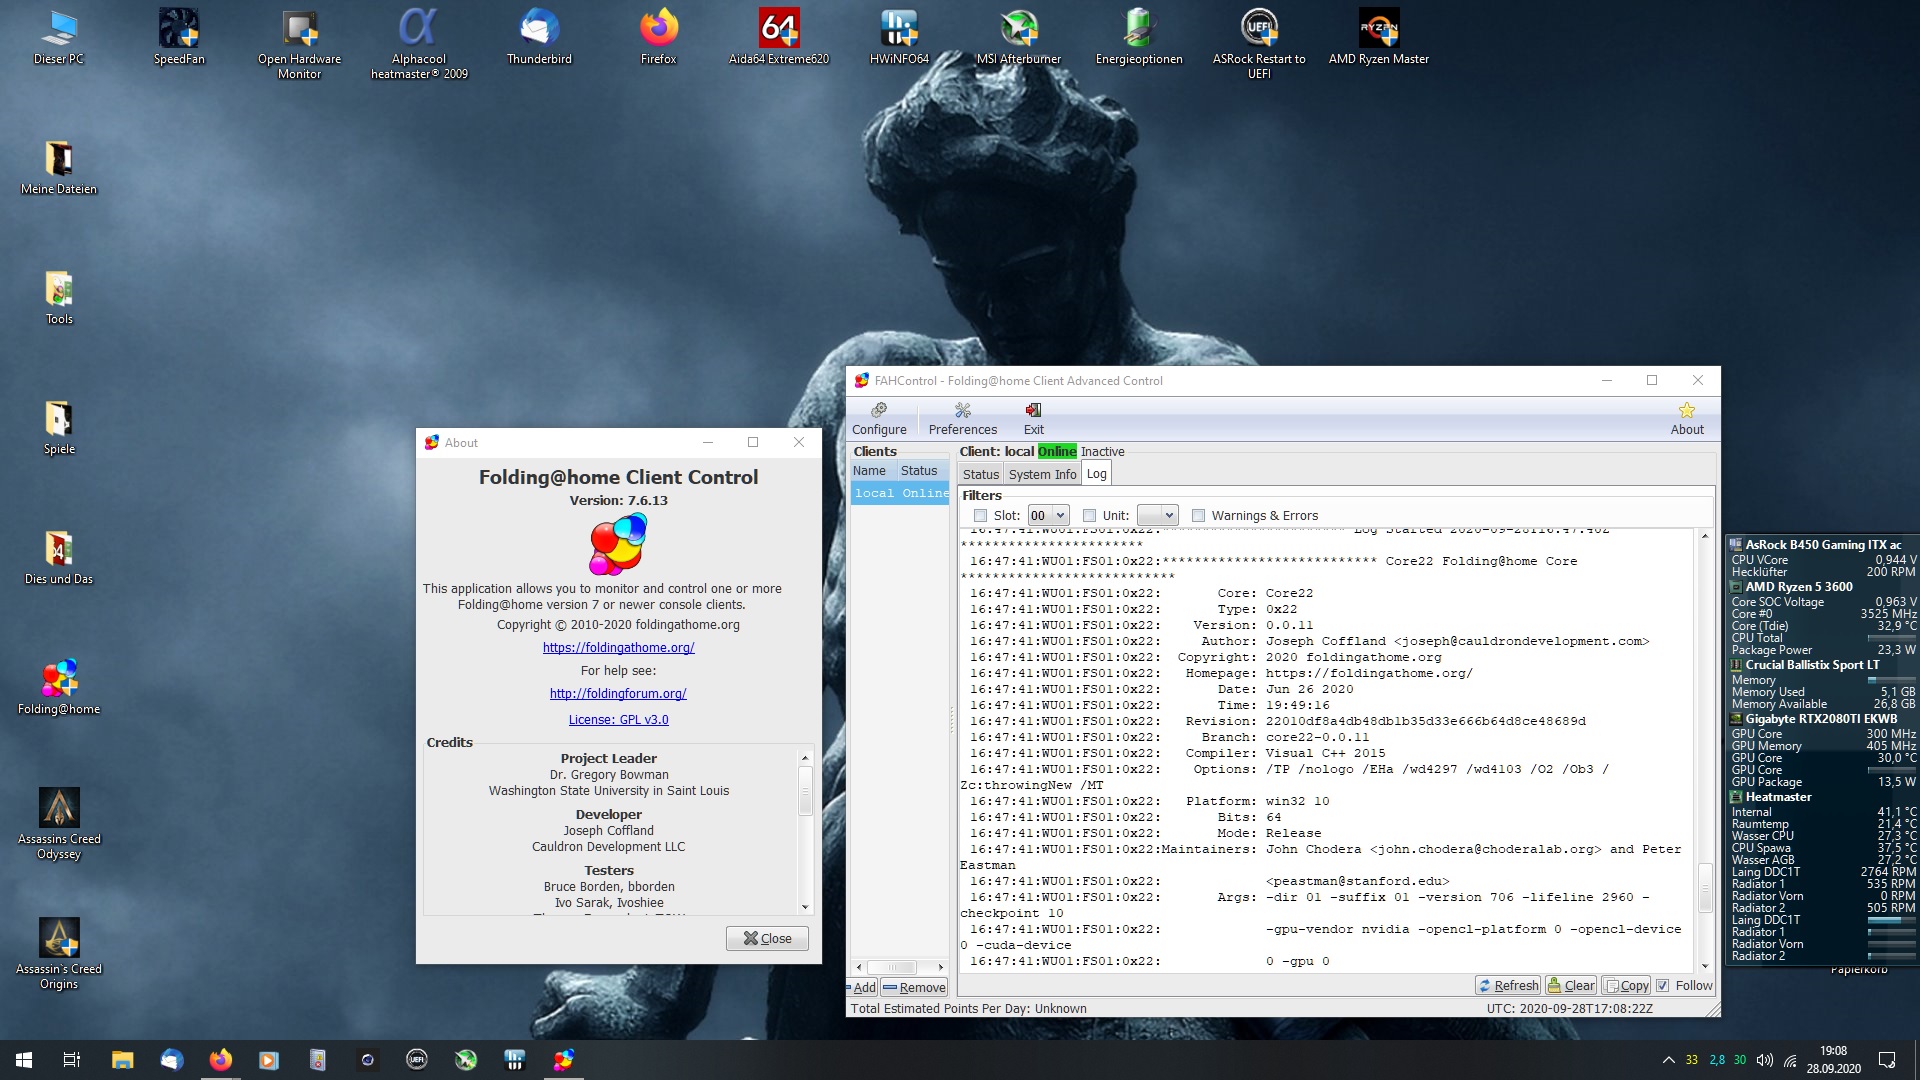Click the Exit toolbar icon

[1033, 411]
